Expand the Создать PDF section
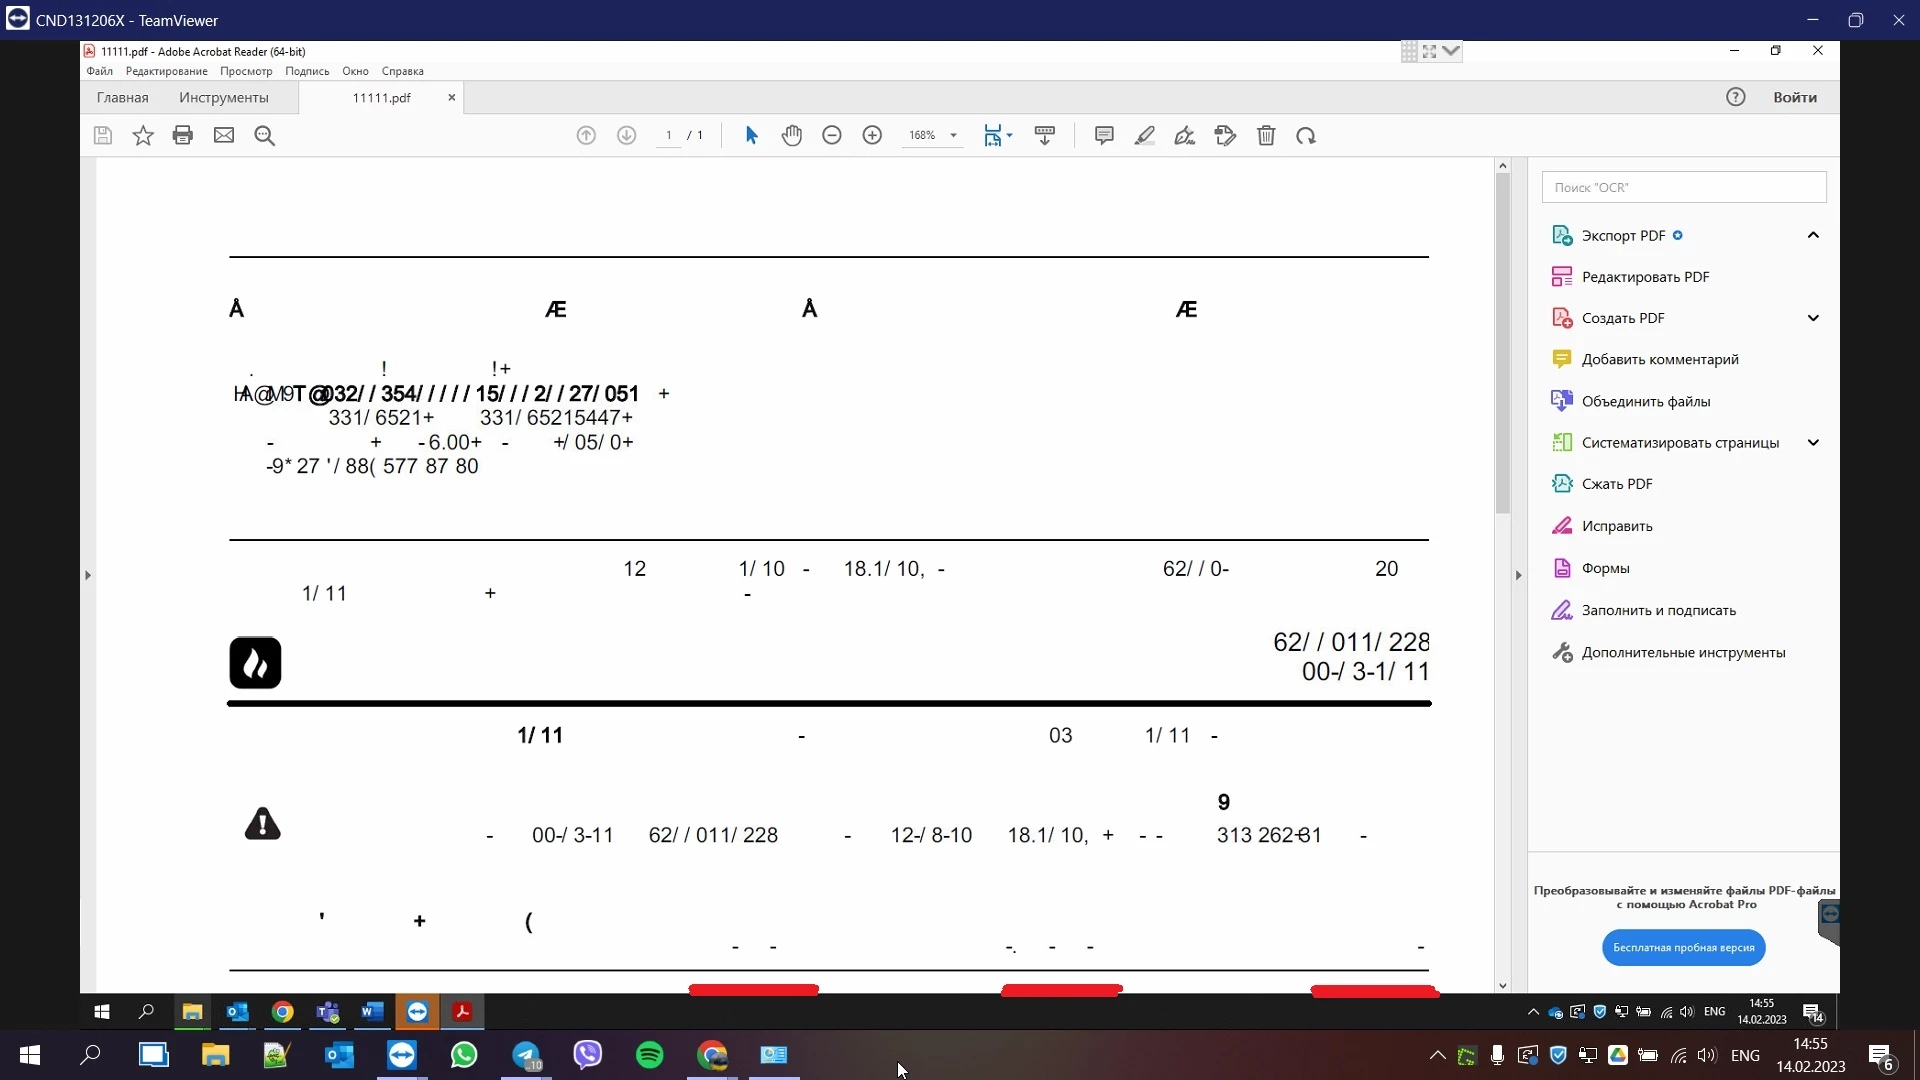This screenshot has width=1920, height=1080. pyautogui.click(x=1812, y=318)
